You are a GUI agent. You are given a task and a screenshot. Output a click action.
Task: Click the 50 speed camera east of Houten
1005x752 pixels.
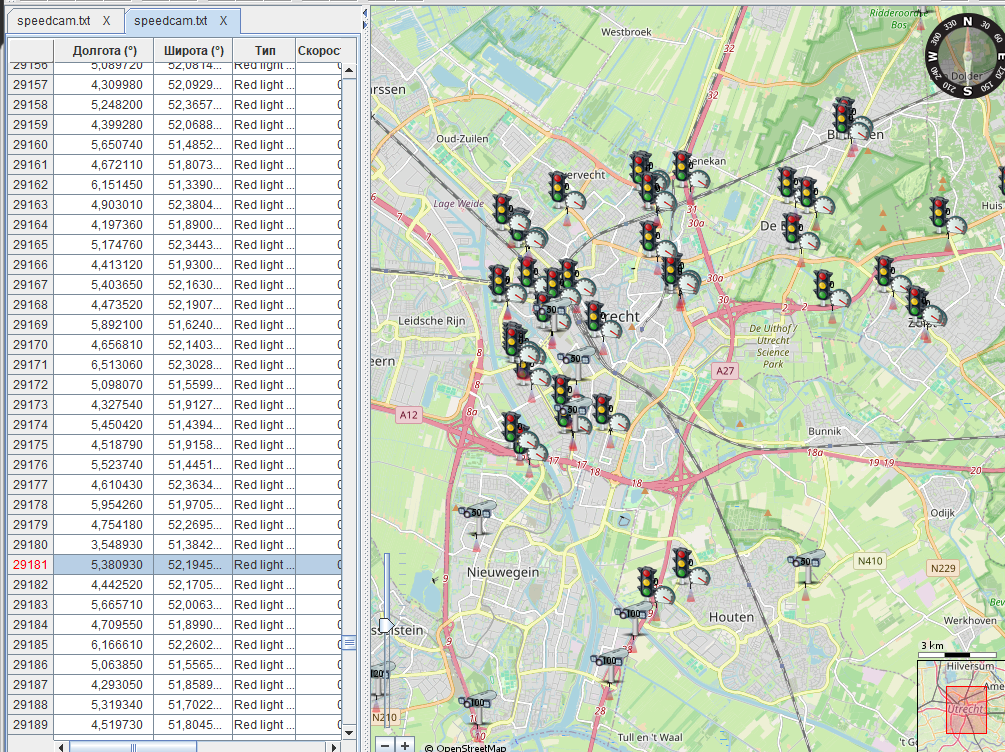(x=806, y=565)
